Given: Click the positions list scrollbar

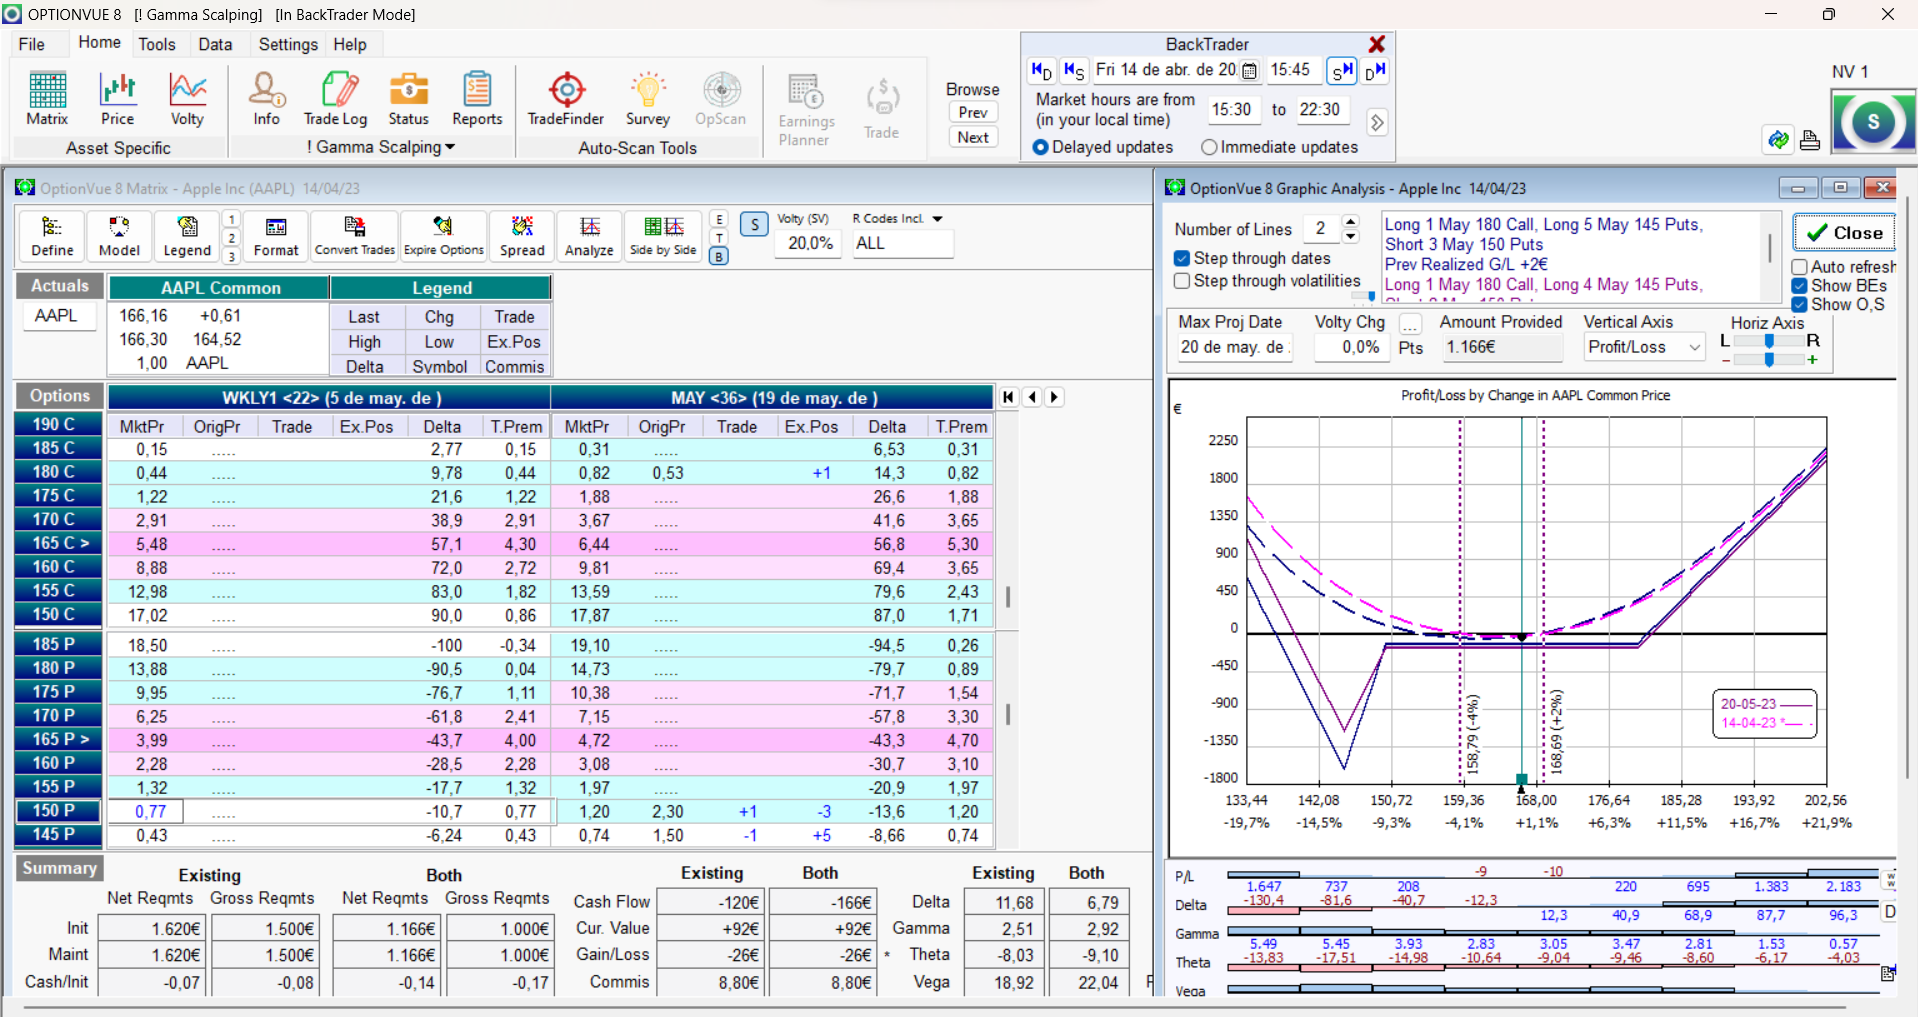Looking at the screenshot, I should [x=1770, y=250].
